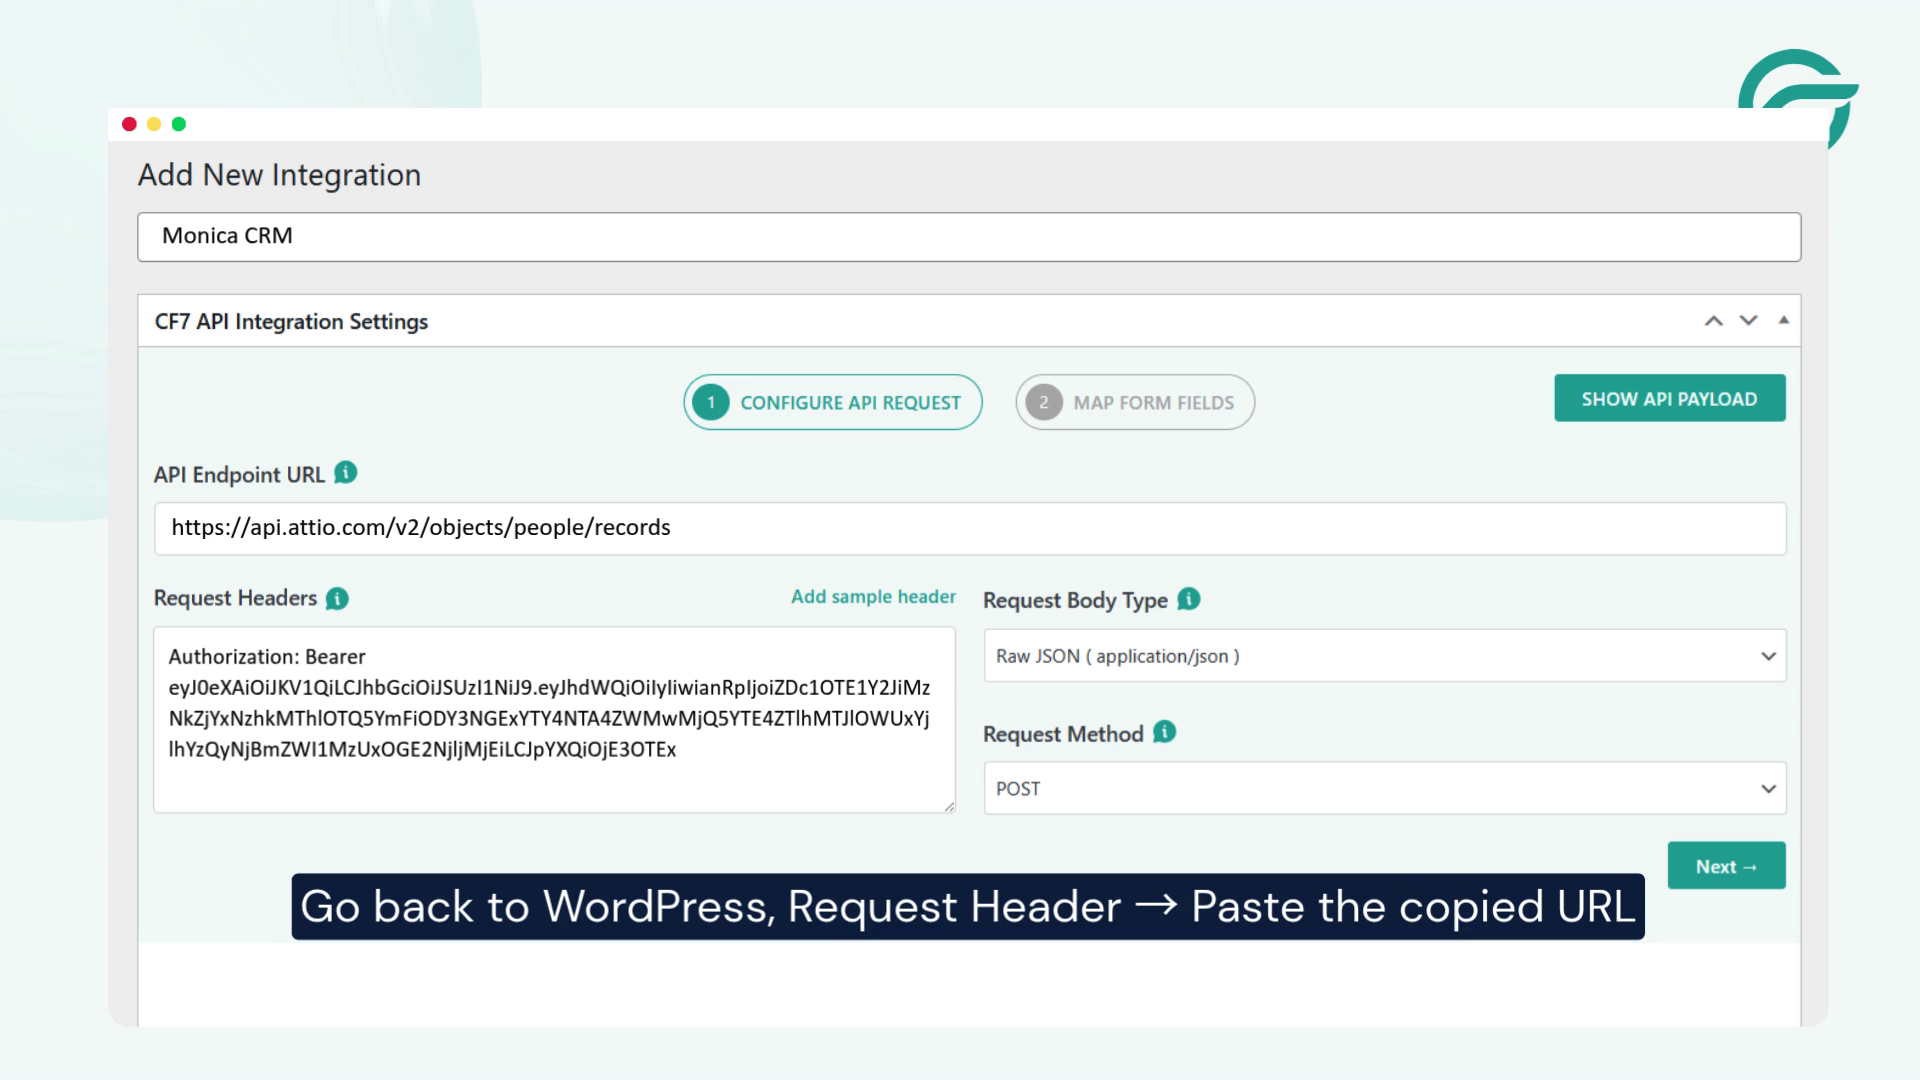The height and width of the screenshot is (1080, 1920).
Task: Click the Request Headers info icon
Action: [x=337, y=598]
